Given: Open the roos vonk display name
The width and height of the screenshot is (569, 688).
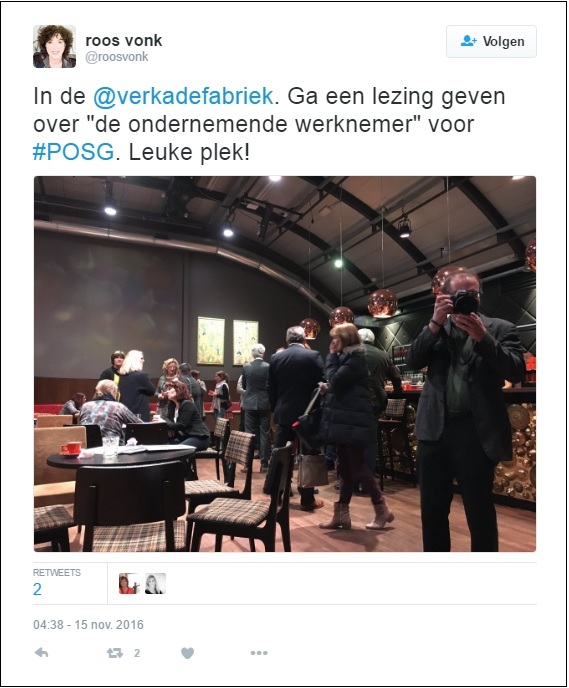Looking at the screenshot, I should tap(124, 40).
